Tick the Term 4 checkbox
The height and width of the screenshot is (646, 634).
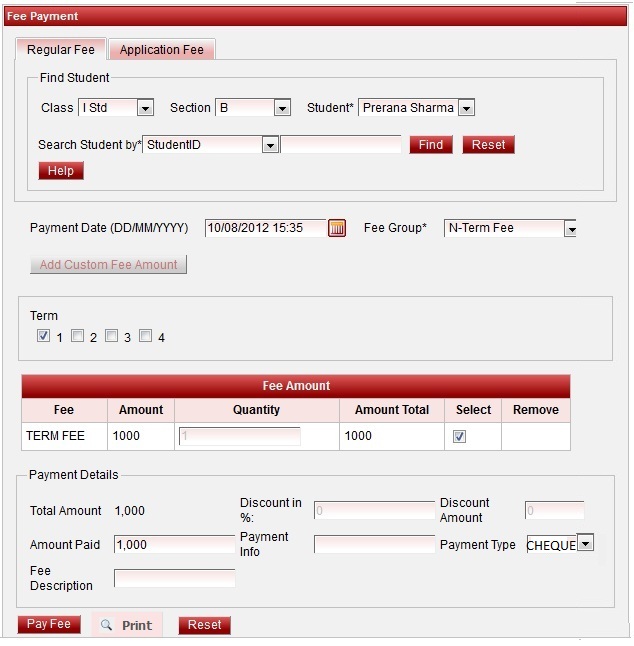pos(146,336)
